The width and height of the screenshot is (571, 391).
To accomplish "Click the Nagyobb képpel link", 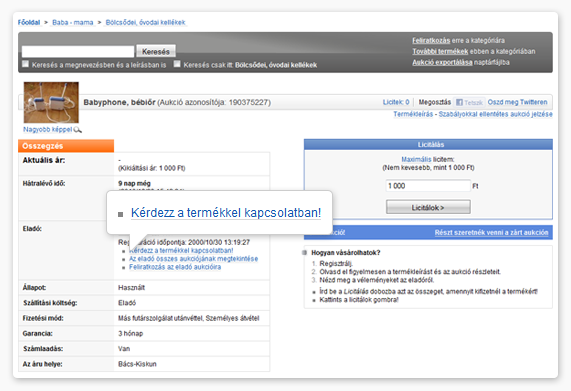I will 48,130.
